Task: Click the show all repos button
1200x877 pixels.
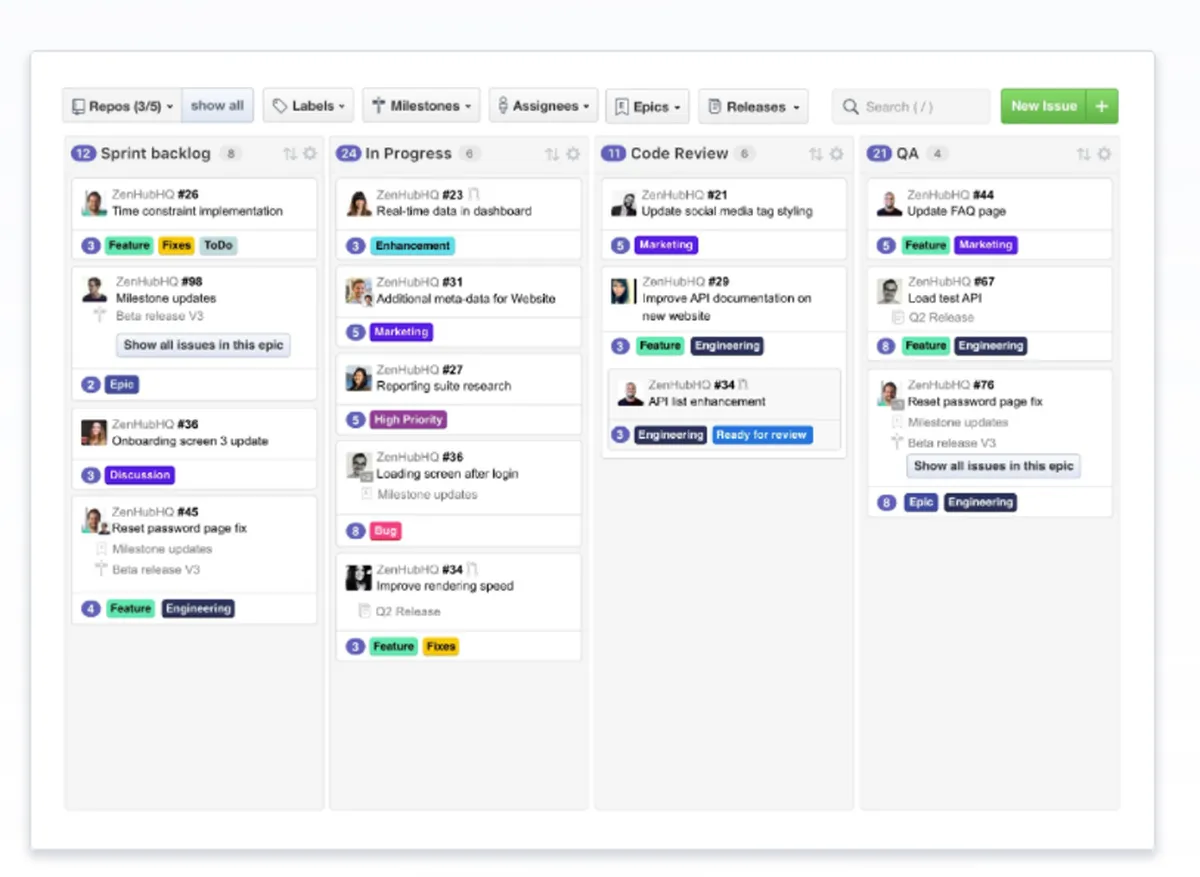Action: [217, 106]
